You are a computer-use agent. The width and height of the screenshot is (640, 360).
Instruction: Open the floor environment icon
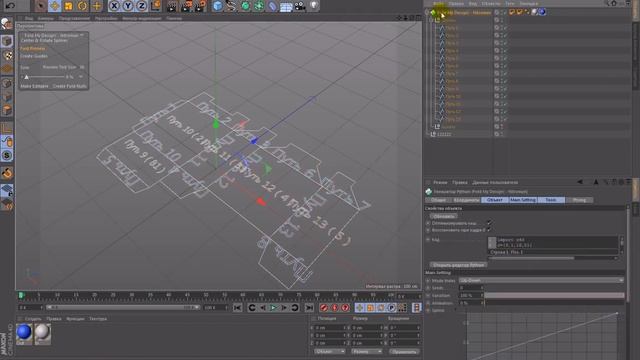[286, 6]
